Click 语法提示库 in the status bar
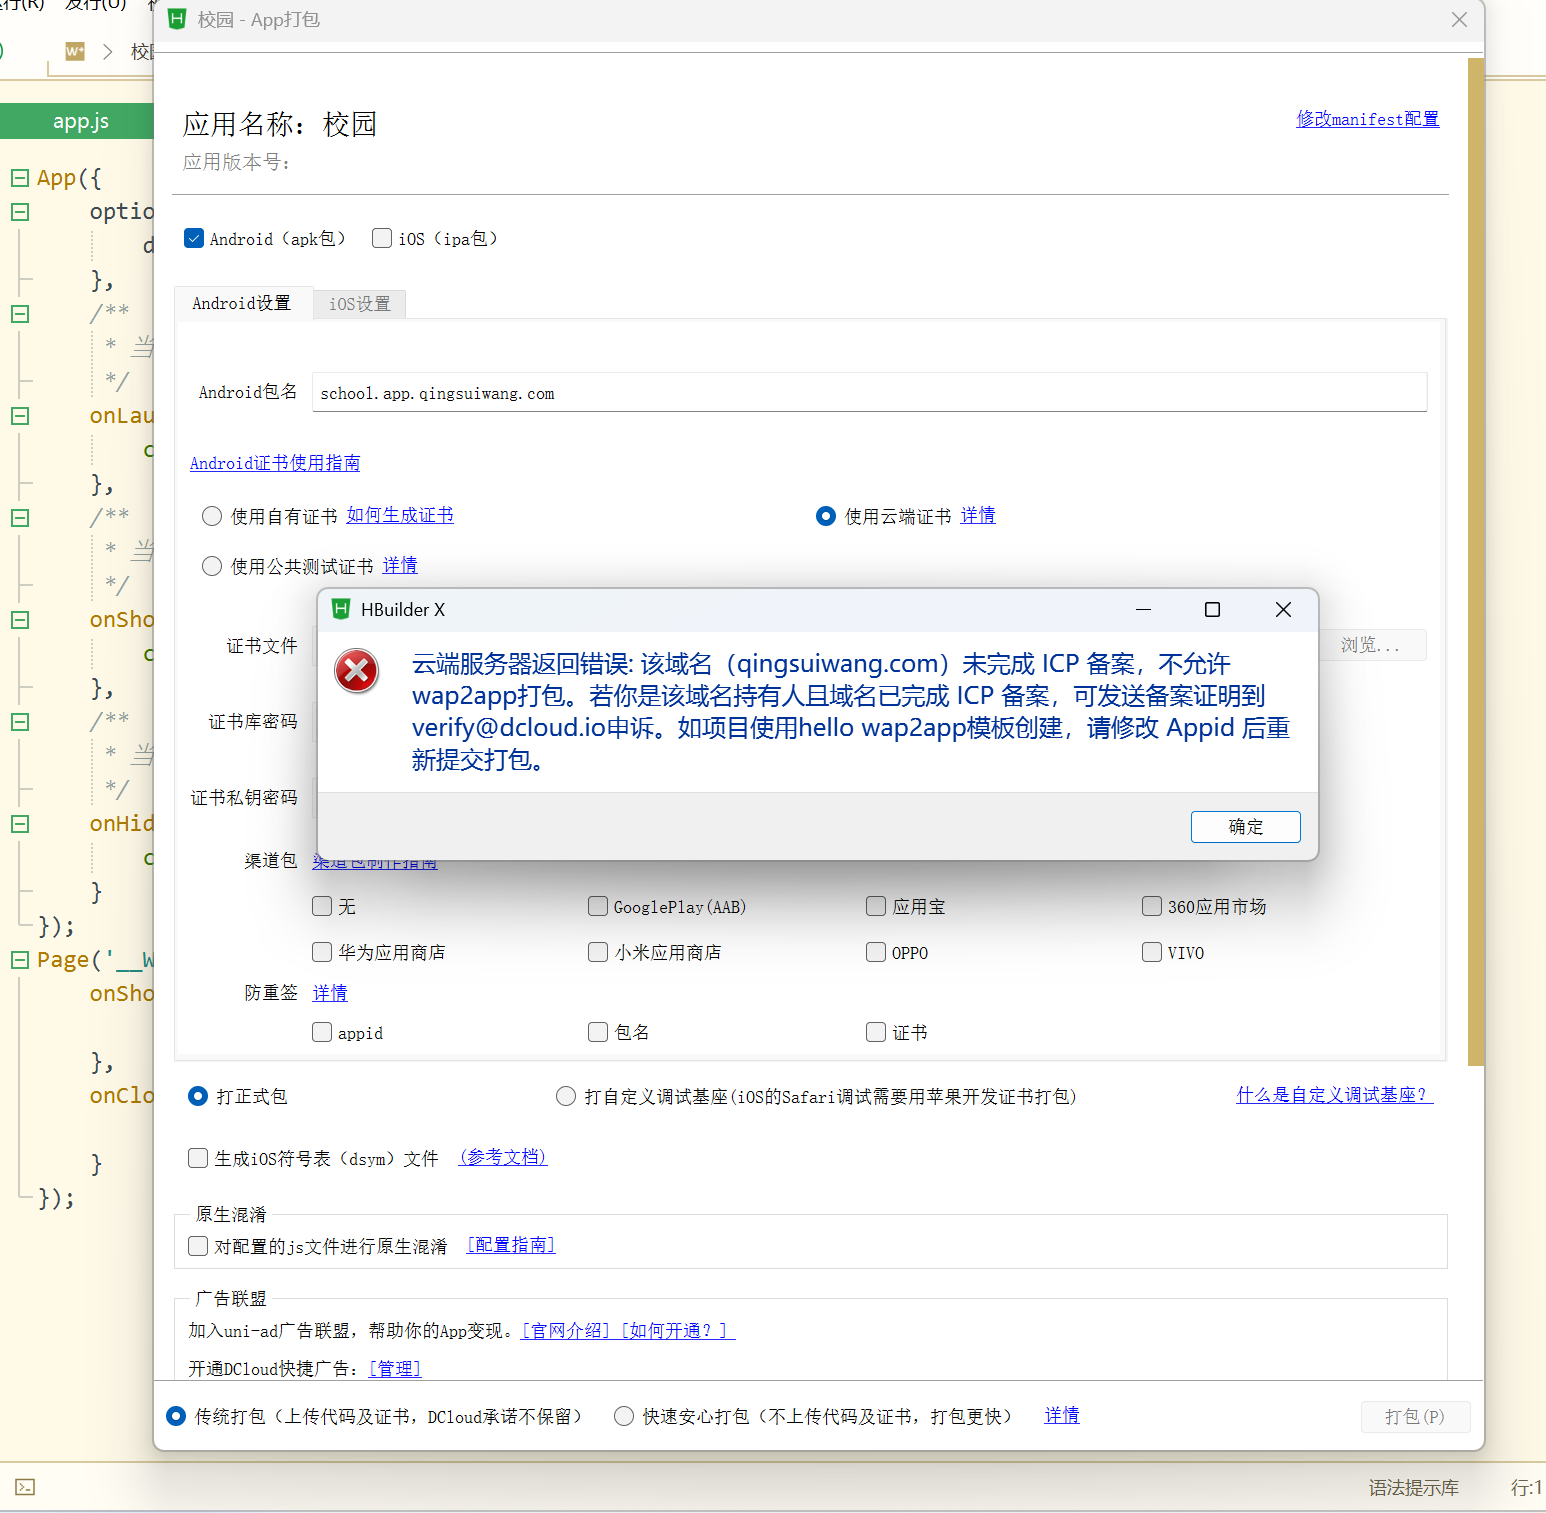This screenshot has height=1513, width=1546. (1414, 1487)
